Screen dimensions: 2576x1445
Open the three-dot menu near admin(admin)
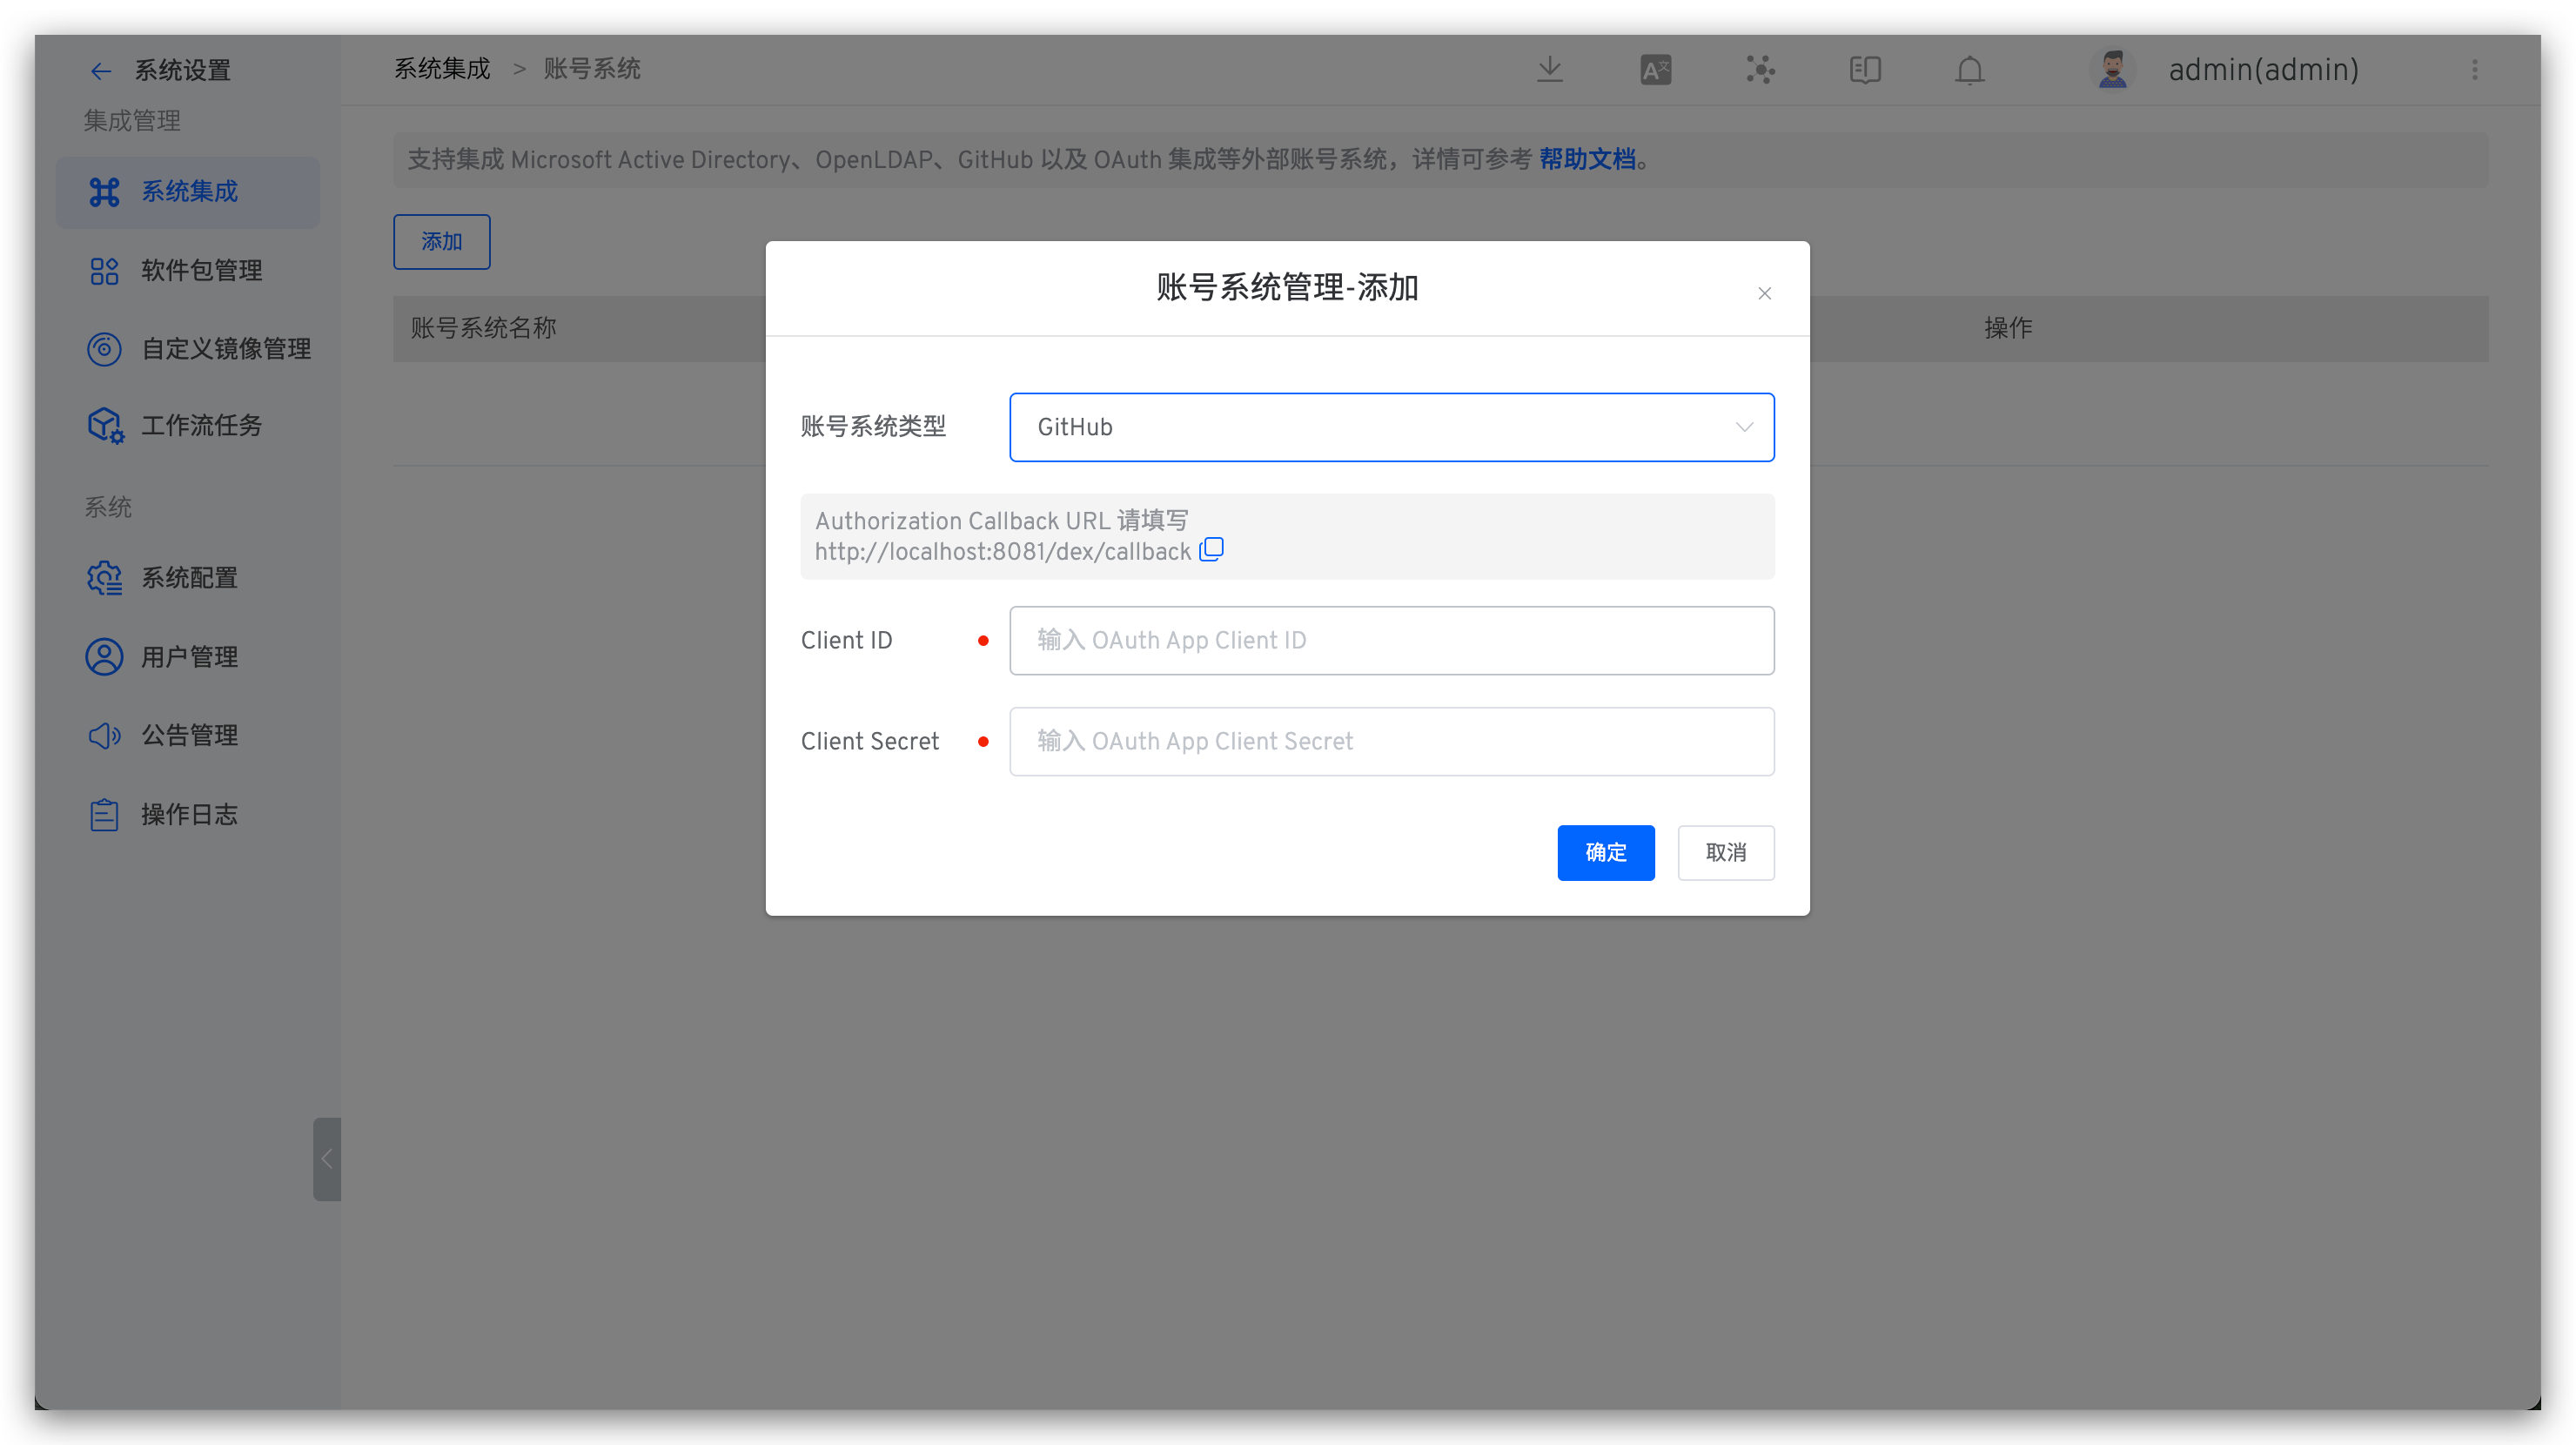(2477, 70)
